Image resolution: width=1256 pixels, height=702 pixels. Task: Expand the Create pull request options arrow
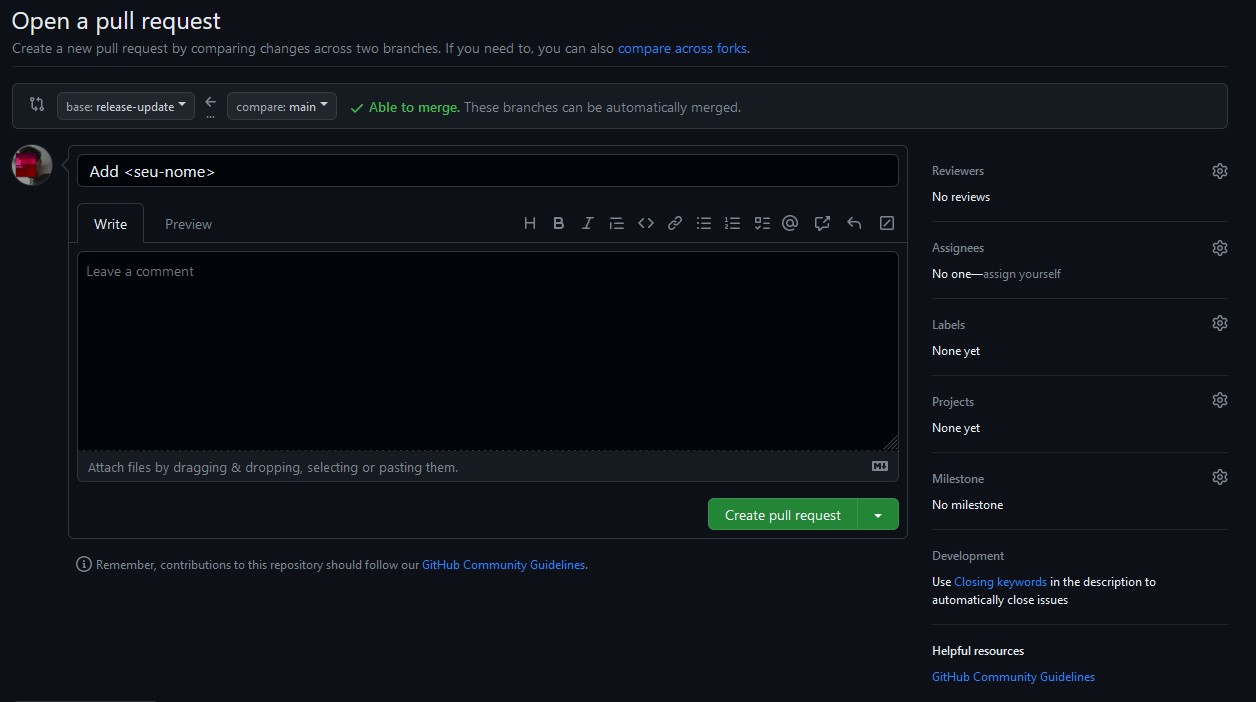point(878,515)
